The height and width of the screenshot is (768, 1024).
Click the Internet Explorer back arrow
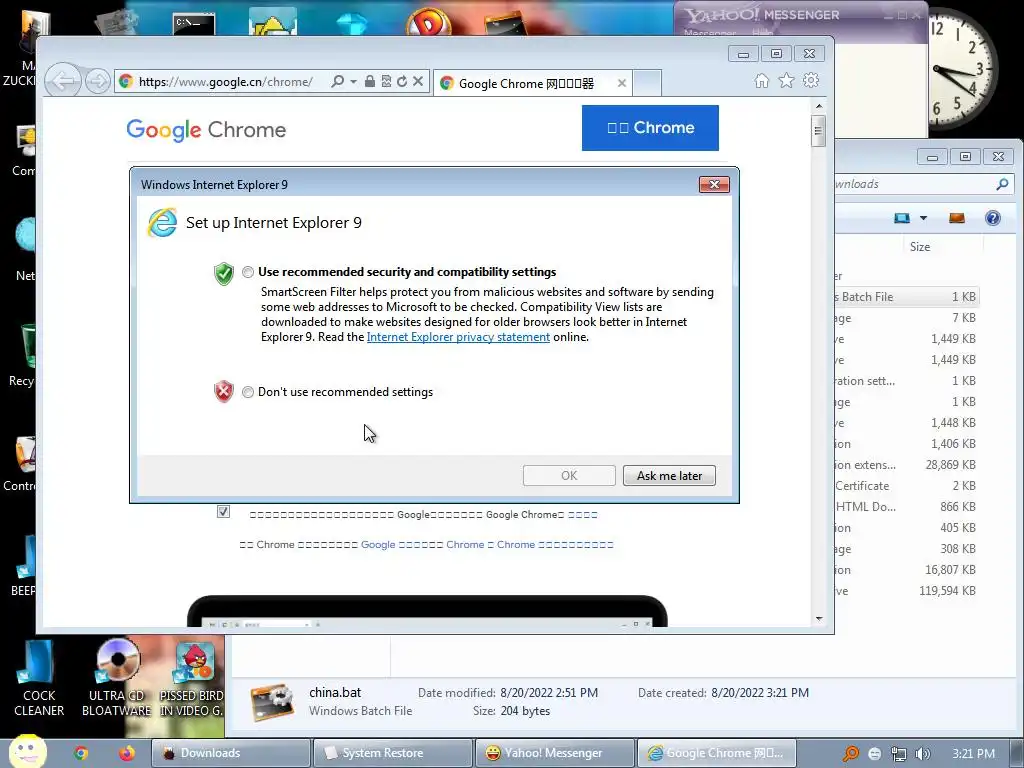(63, 81)
